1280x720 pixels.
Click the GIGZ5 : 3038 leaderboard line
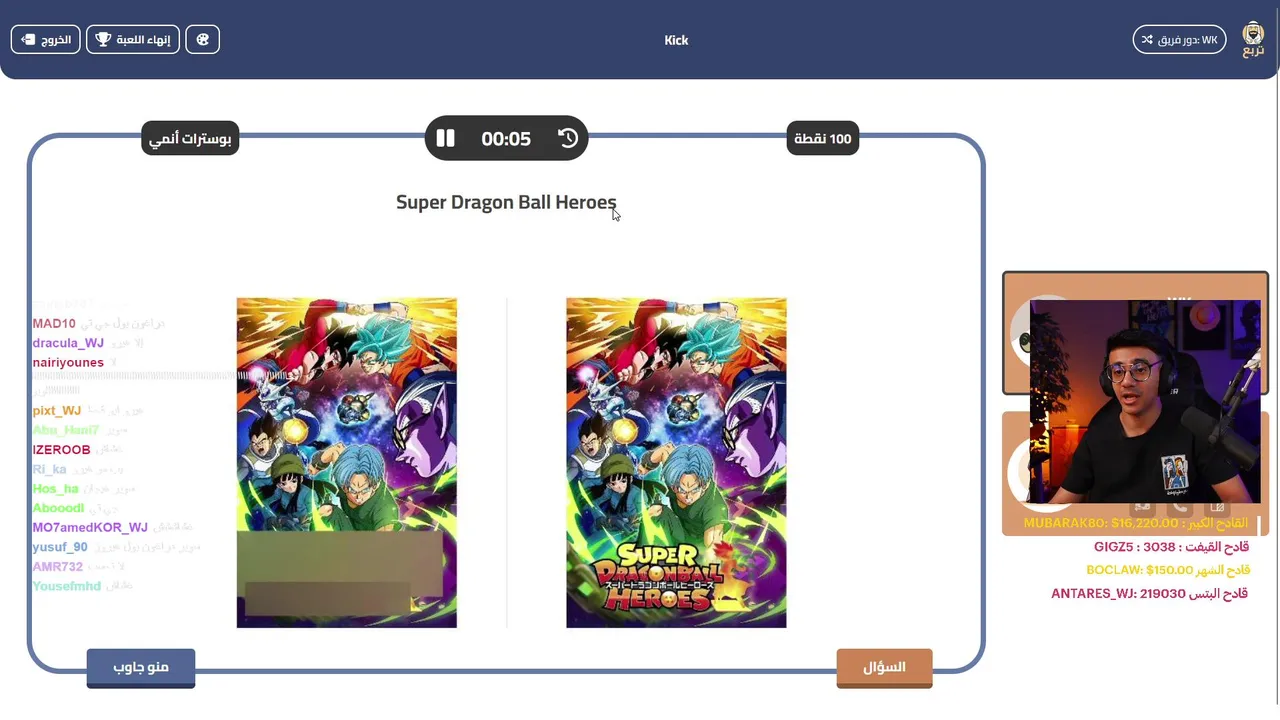[1171, 547]
